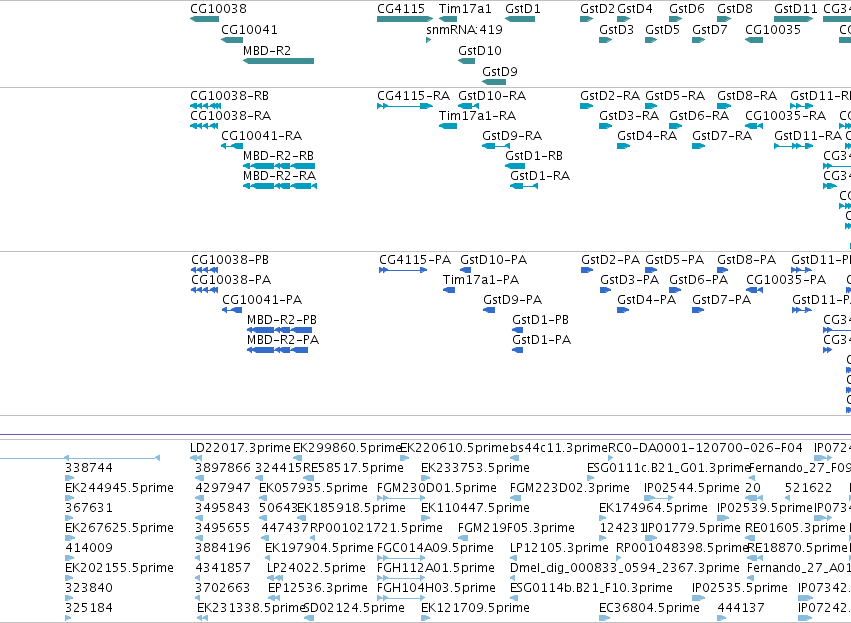Click the Tim17a1-PA protein label
Viewport: 851px width, 623px height.
[x=481, y=280]
